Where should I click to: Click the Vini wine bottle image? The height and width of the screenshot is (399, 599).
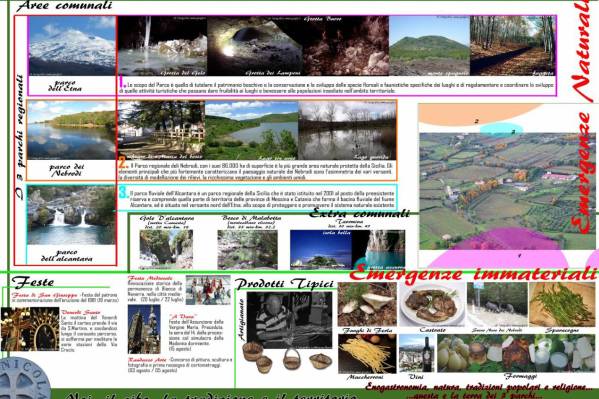point(417,353)
